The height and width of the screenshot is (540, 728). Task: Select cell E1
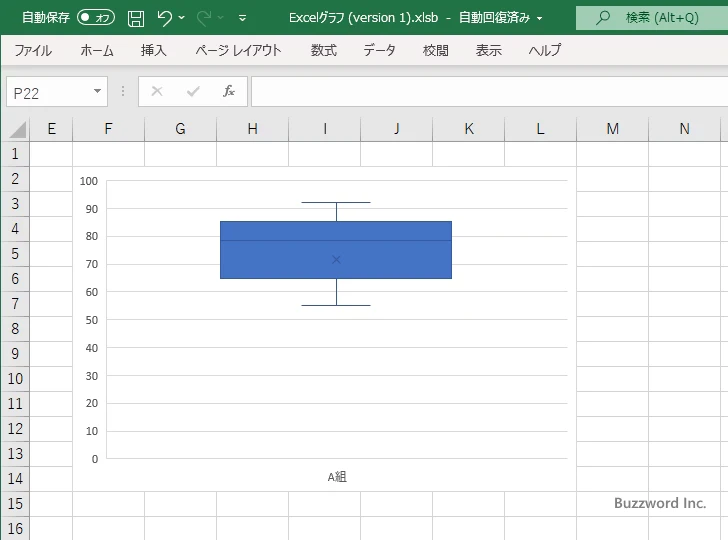pos(51,154)
